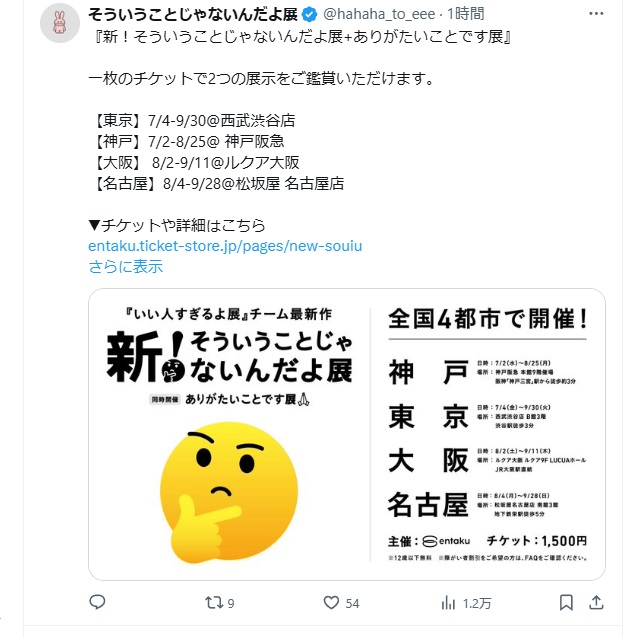
Task: Click the blue verified badge
Action: pyautogui.click(x=309, y=15)
